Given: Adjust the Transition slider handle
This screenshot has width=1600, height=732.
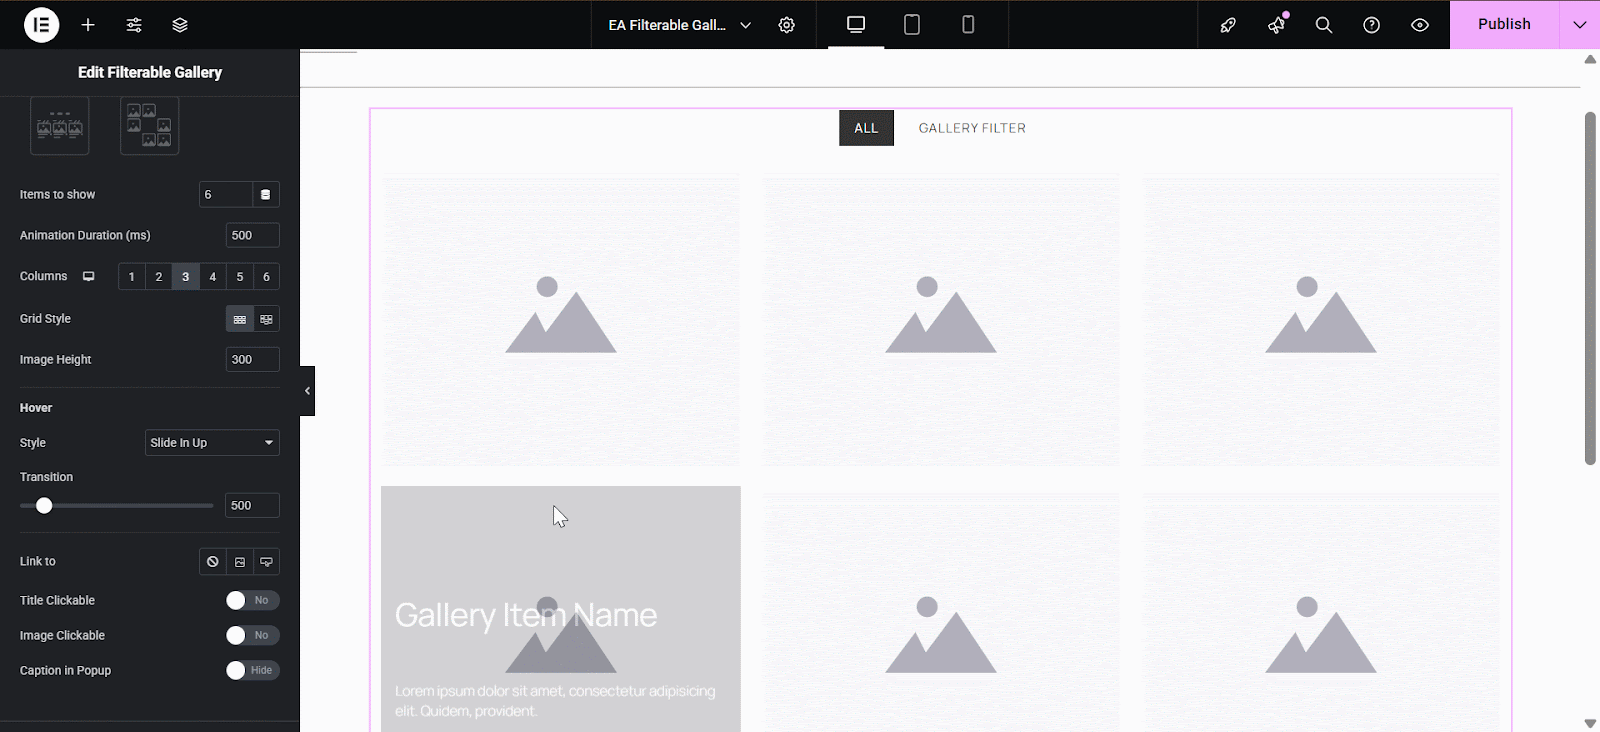Looking at the screenshot, I should (44, 506).
